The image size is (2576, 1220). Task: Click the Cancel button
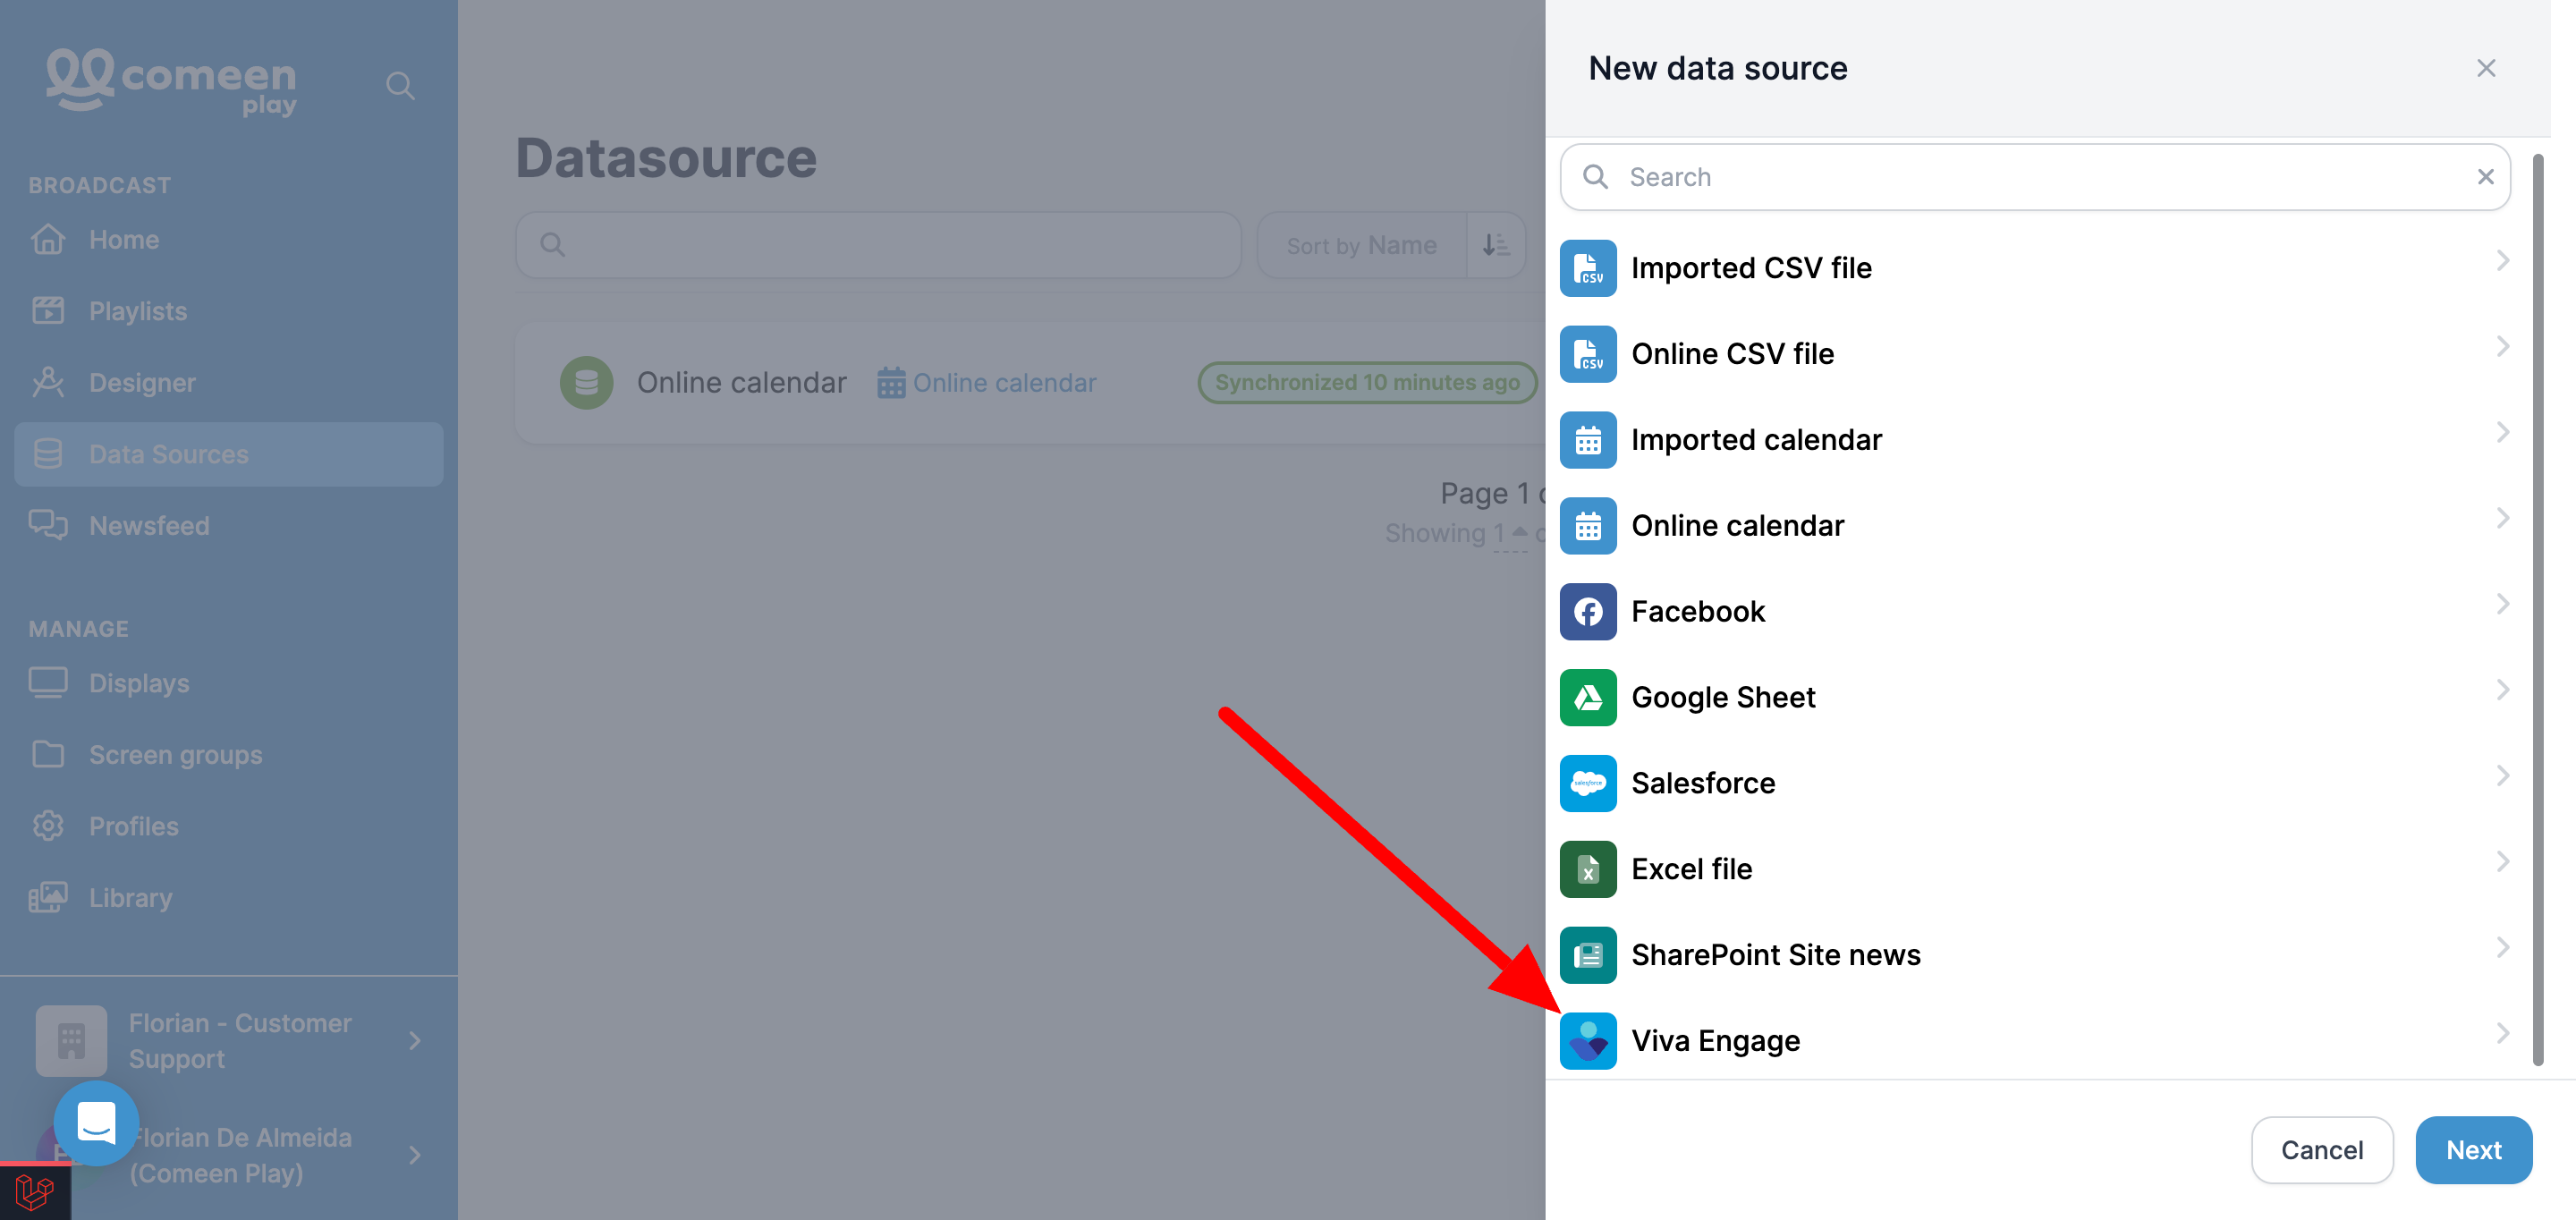(2322, 1150)
